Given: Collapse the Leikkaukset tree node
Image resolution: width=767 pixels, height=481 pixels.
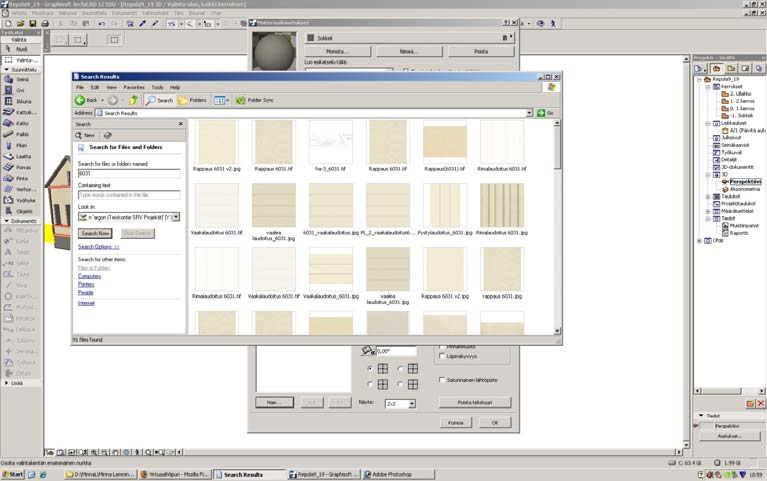Looking at the screenshot, I should pos(708,123).
